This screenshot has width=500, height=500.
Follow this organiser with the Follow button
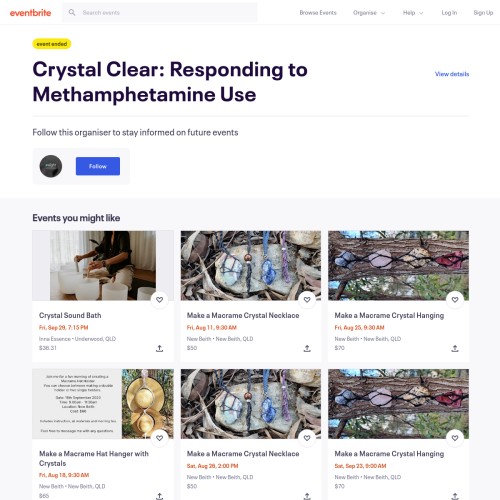98,166
